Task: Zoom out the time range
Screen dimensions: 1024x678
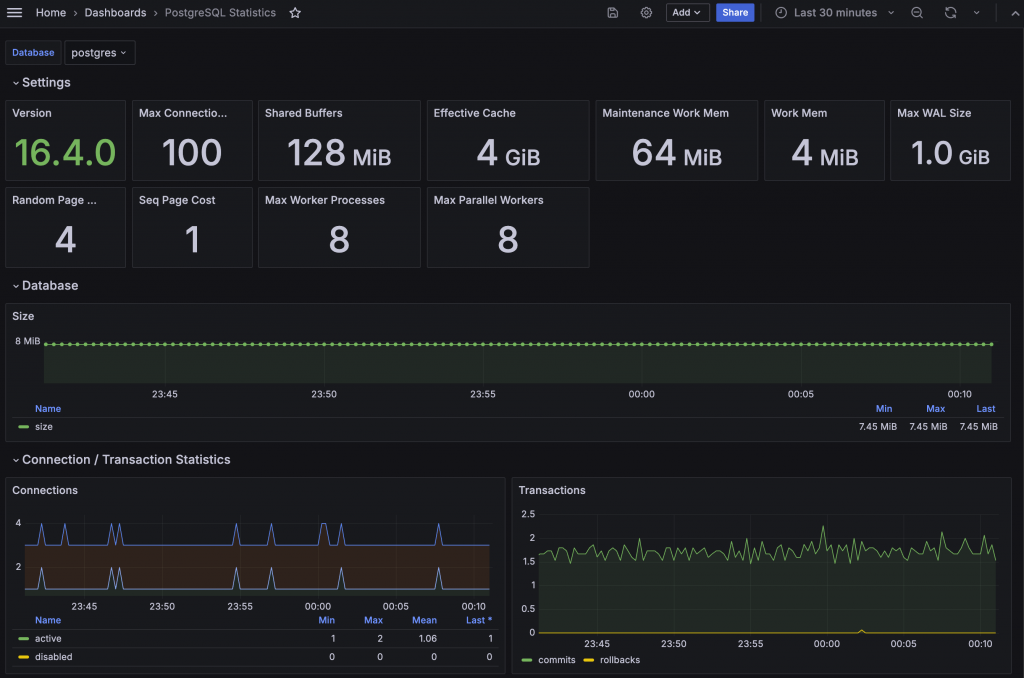Action: click(917, 13)
